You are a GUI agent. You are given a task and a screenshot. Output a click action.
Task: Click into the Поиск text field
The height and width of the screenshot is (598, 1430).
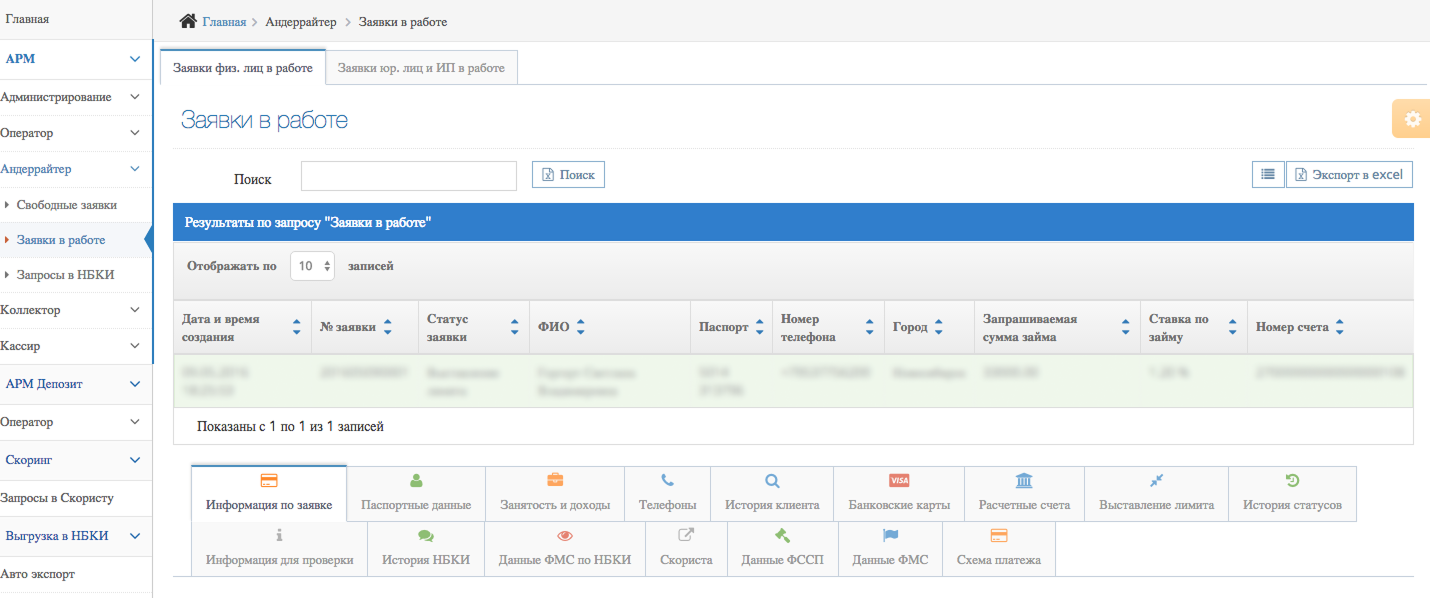coord(408,175)
